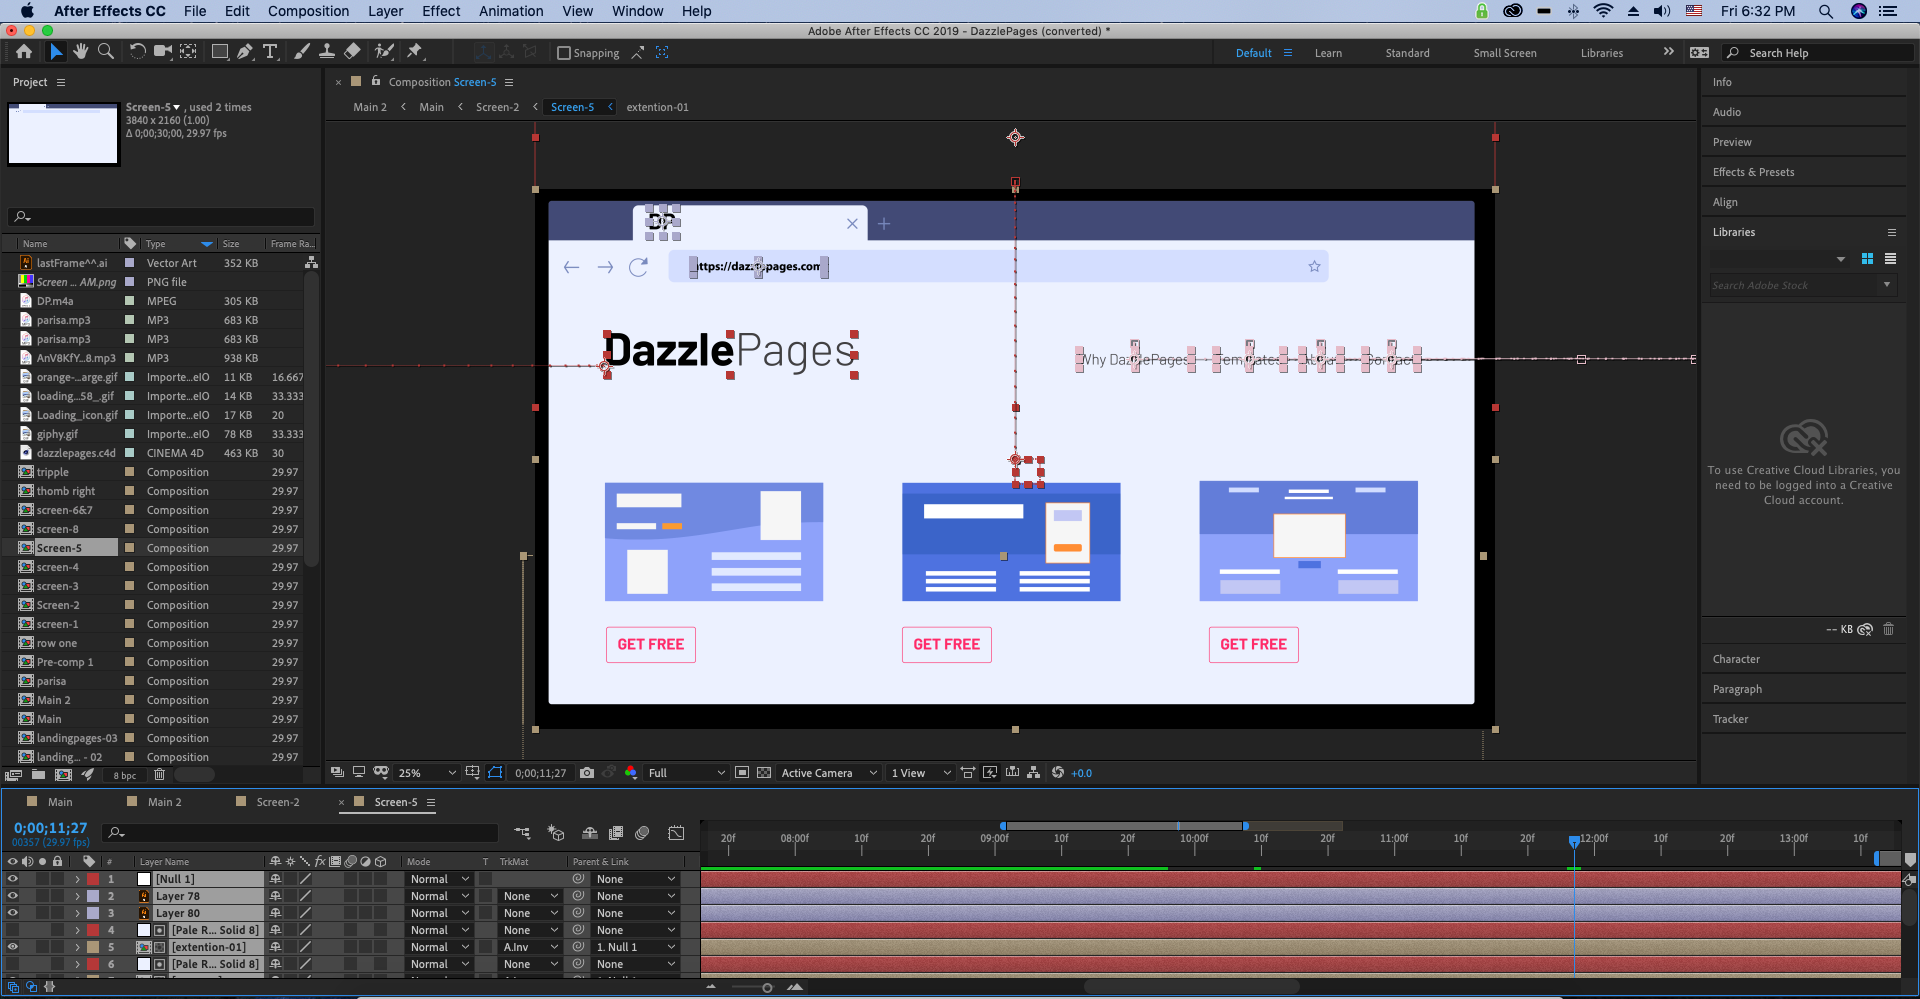This screenshot has width=1920, height=999.
Task: Expand Layer 78 properties twirl
Action: pyautogui.click(x=77, y=896)
